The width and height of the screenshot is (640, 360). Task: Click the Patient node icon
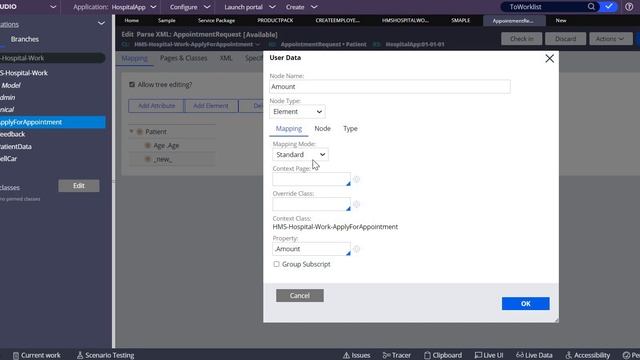pos(140,132)
